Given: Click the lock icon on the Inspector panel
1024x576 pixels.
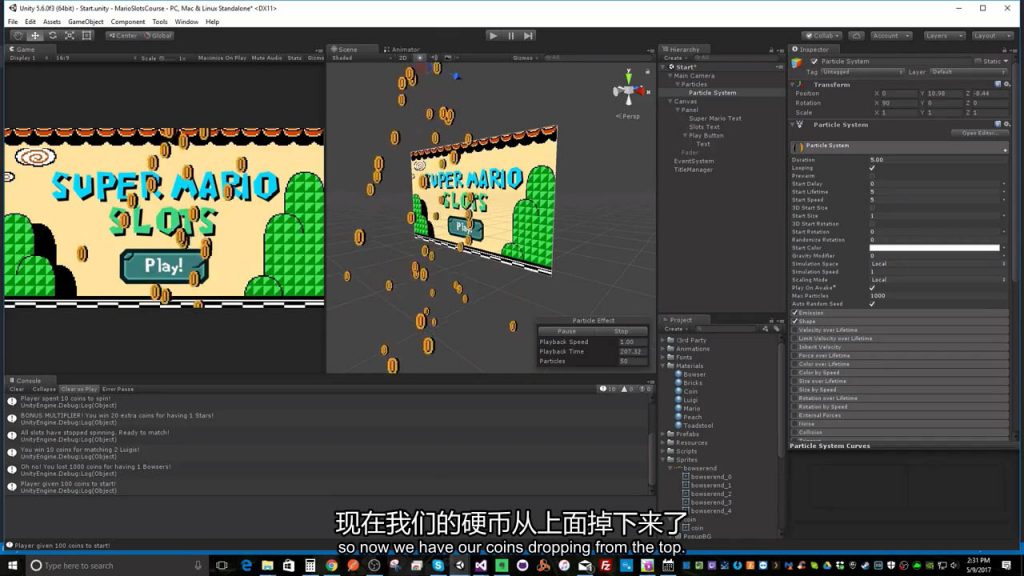Looking at the screenshot, I should pos(1005,49).
